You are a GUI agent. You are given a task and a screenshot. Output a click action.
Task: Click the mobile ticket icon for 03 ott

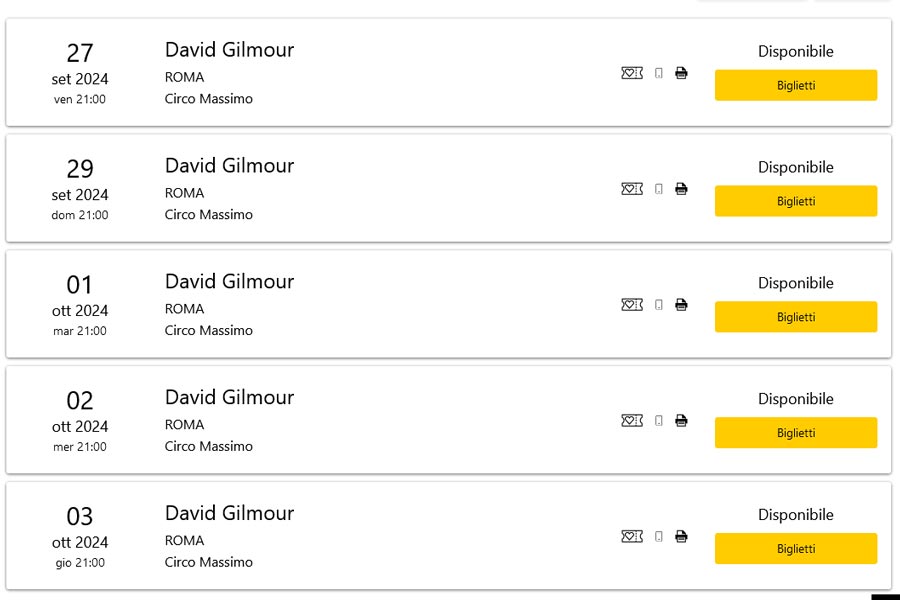pos(658,537)
